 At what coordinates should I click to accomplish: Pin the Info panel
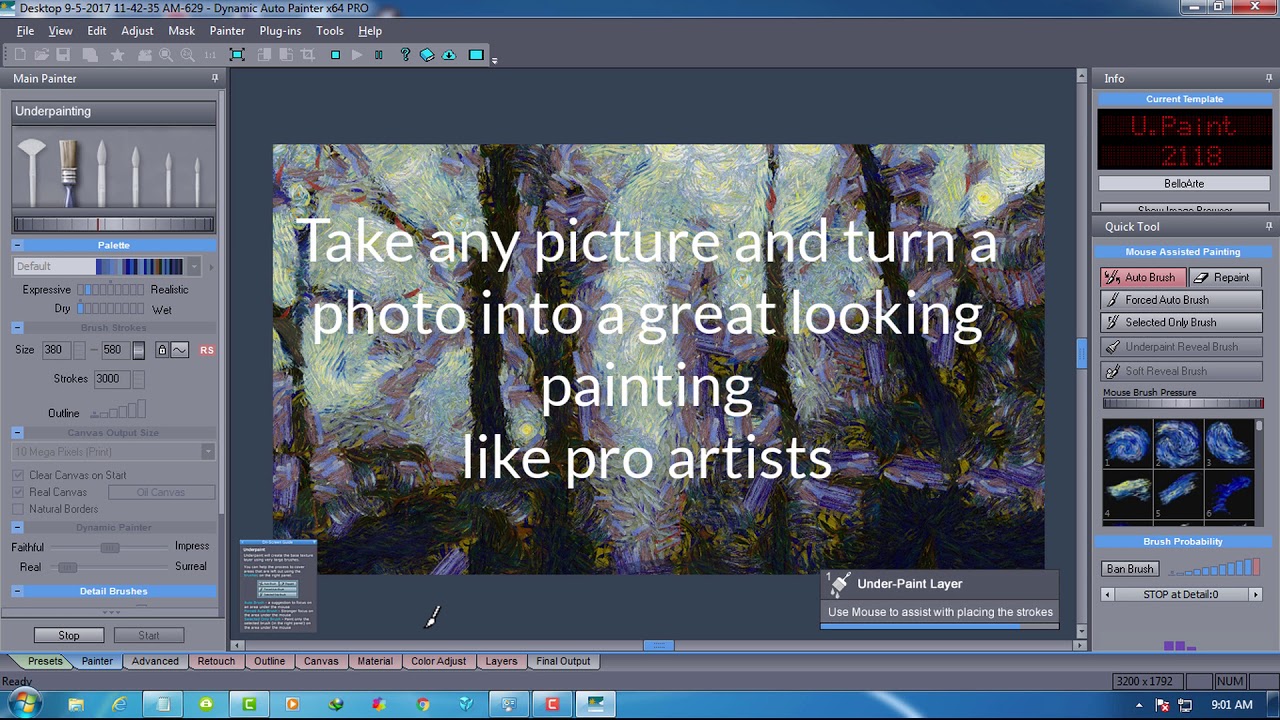tap(1269, 78)
